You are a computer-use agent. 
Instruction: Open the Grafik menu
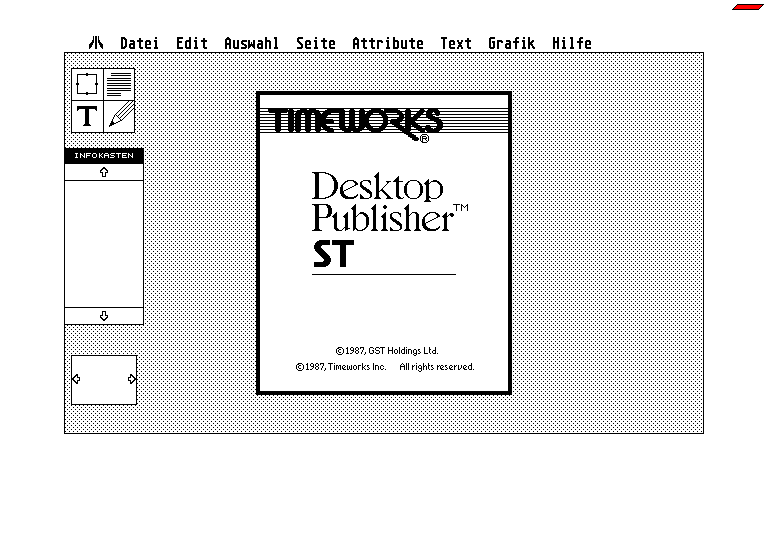click(511, 43)
